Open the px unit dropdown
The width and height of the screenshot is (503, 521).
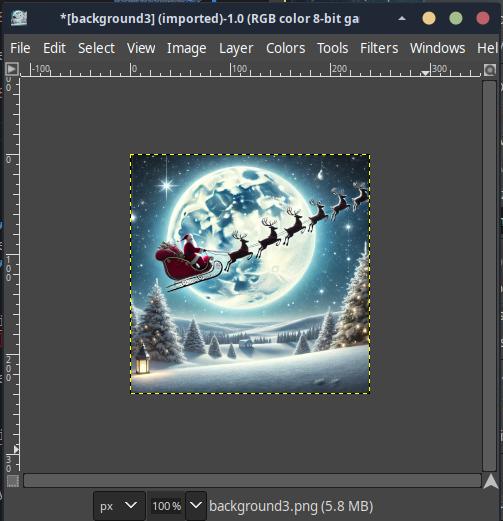[119, 506]
